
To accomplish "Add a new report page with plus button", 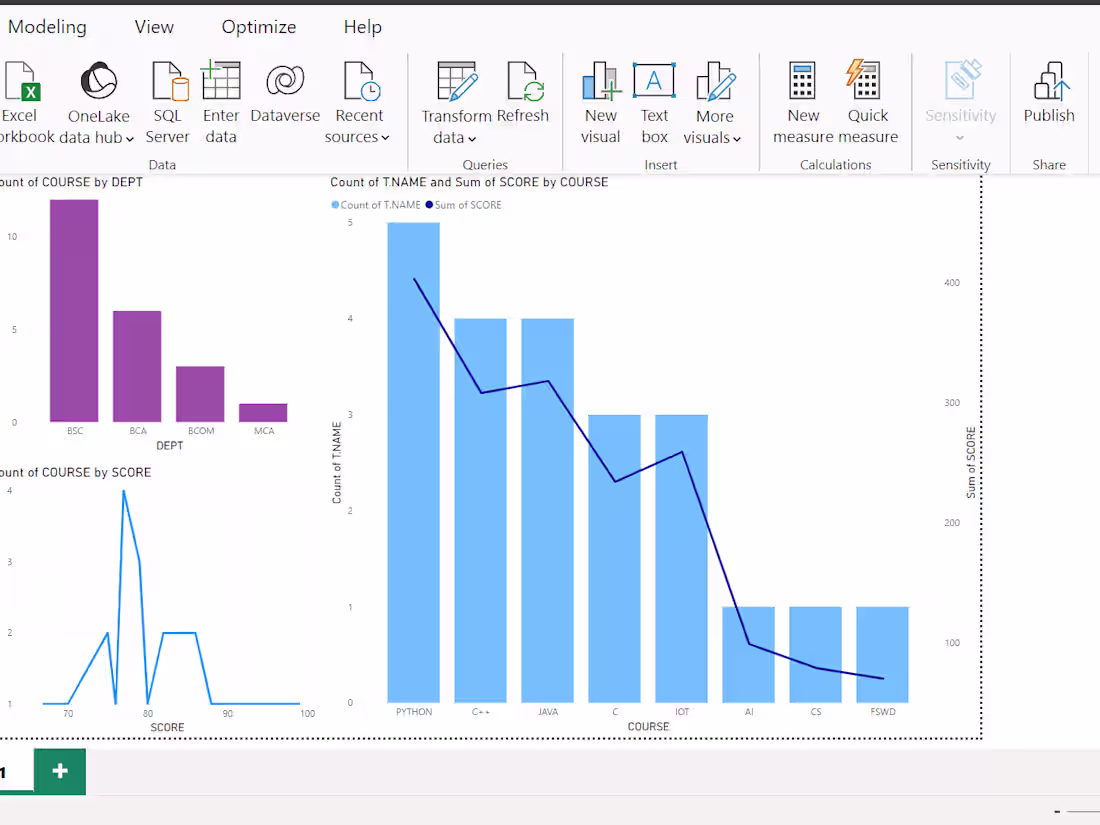I will tap(59, 771).
